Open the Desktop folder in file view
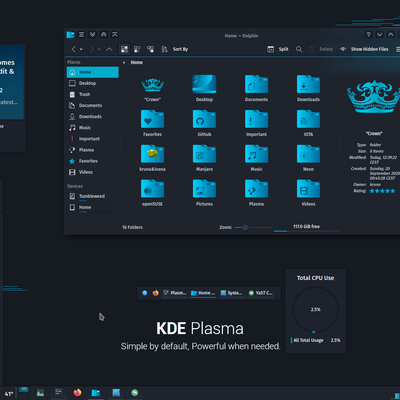 204,84
